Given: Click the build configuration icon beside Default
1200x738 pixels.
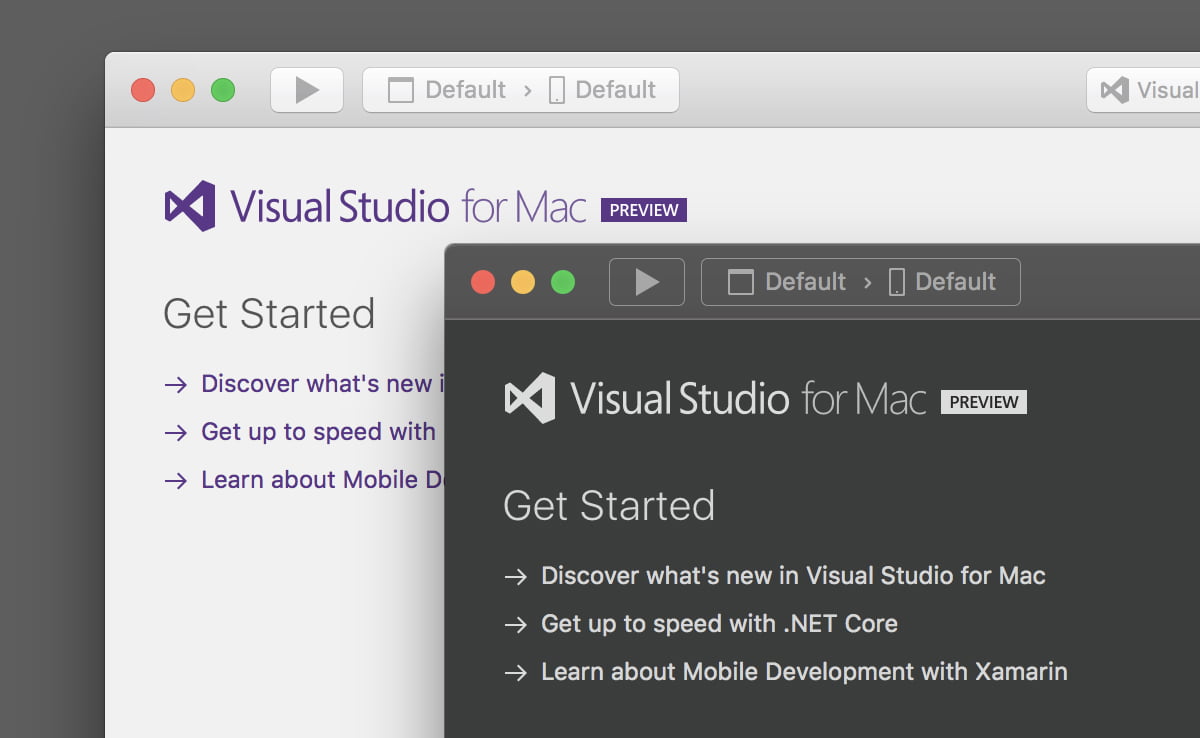Looking at the screenshot, I should click(741, 282).
